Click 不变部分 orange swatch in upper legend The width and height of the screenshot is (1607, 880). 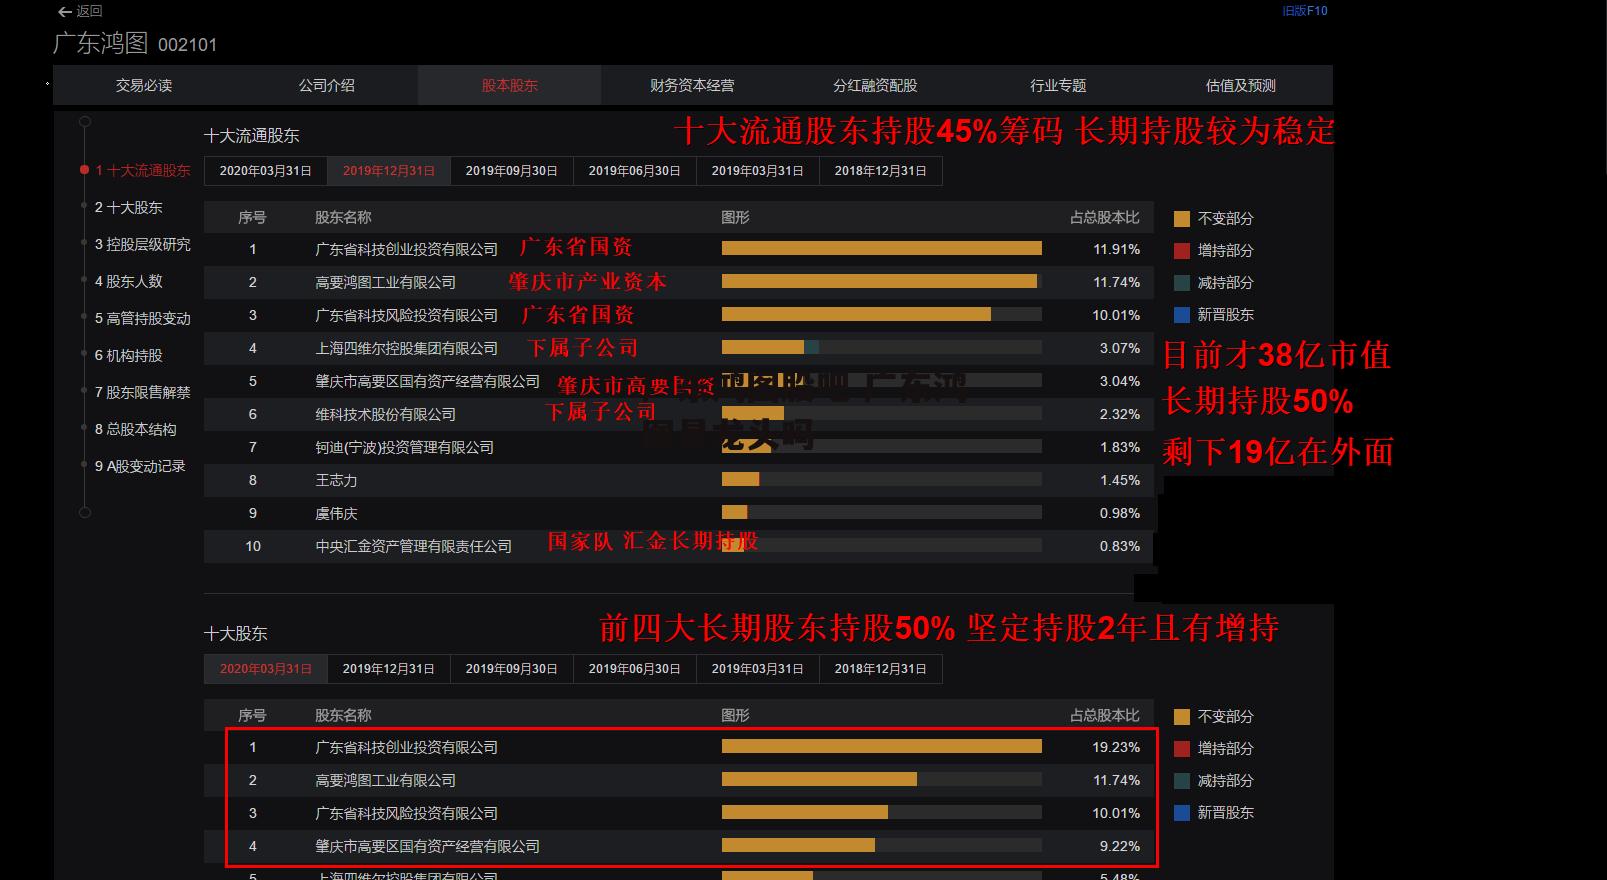coord(1182,218)
